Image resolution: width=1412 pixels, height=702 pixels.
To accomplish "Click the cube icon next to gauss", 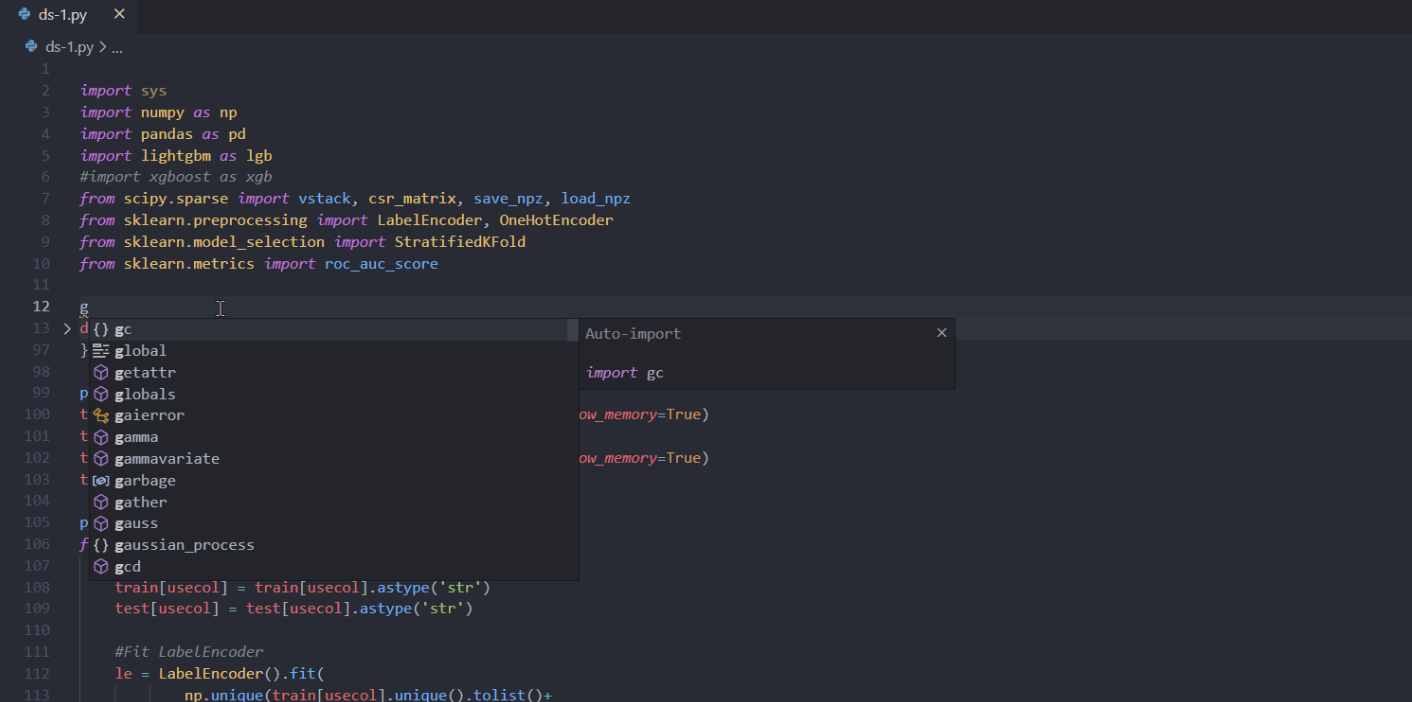I will coord(100,522).
